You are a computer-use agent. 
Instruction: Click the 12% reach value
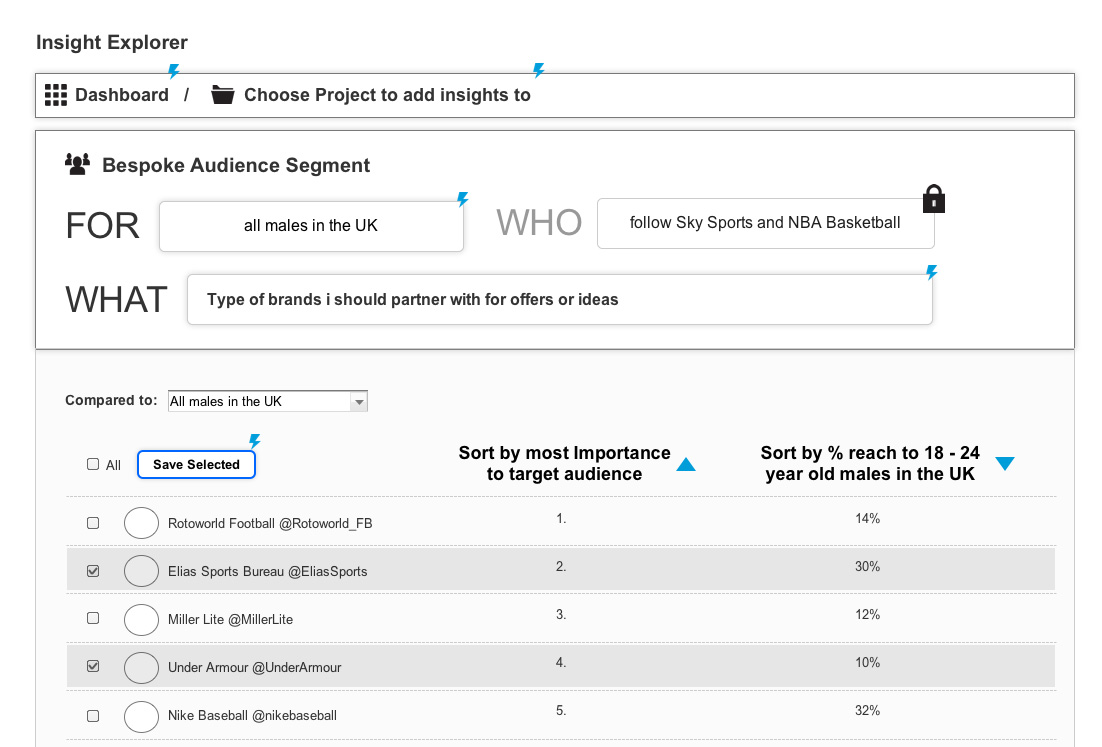[867, 614]
